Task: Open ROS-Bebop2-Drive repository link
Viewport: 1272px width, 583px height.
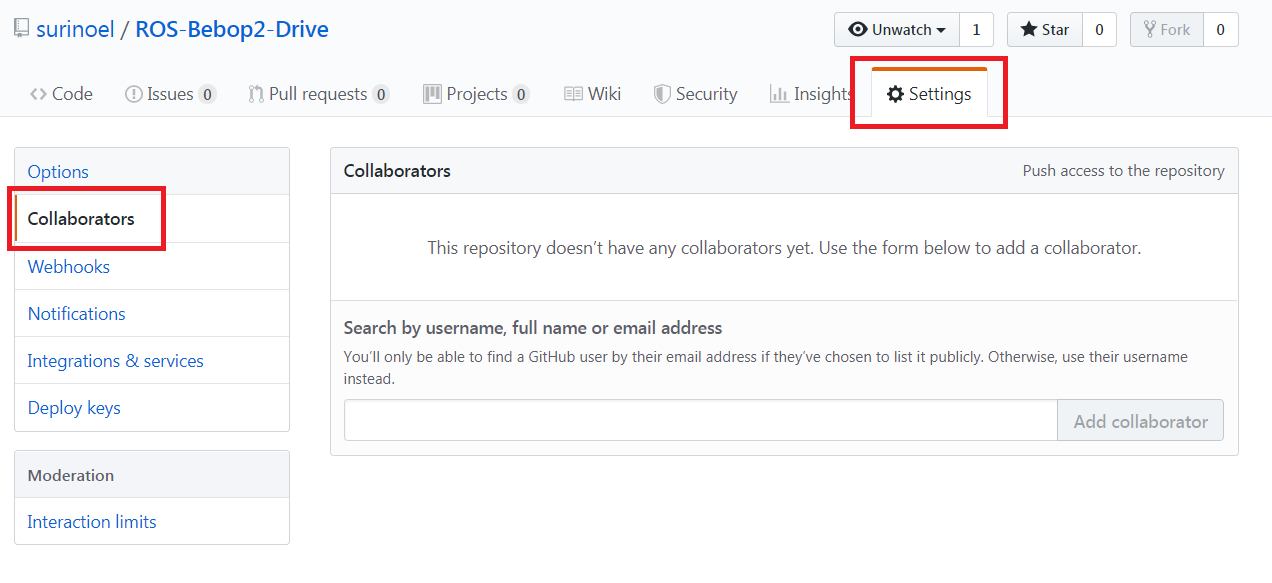Action: point(232,29)
